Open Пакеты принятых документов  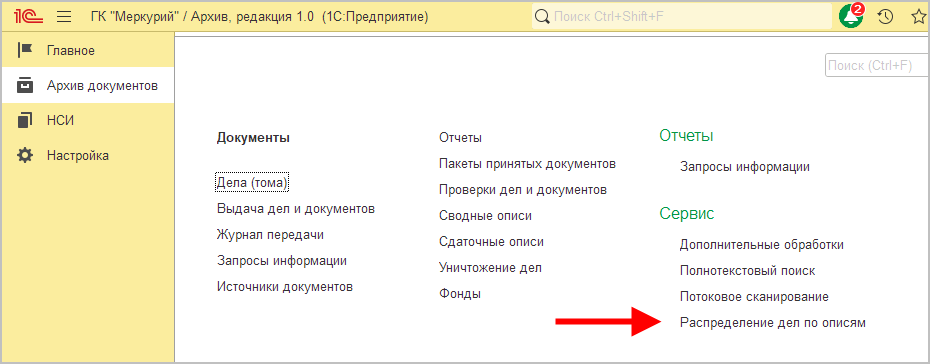click(527, 164)
